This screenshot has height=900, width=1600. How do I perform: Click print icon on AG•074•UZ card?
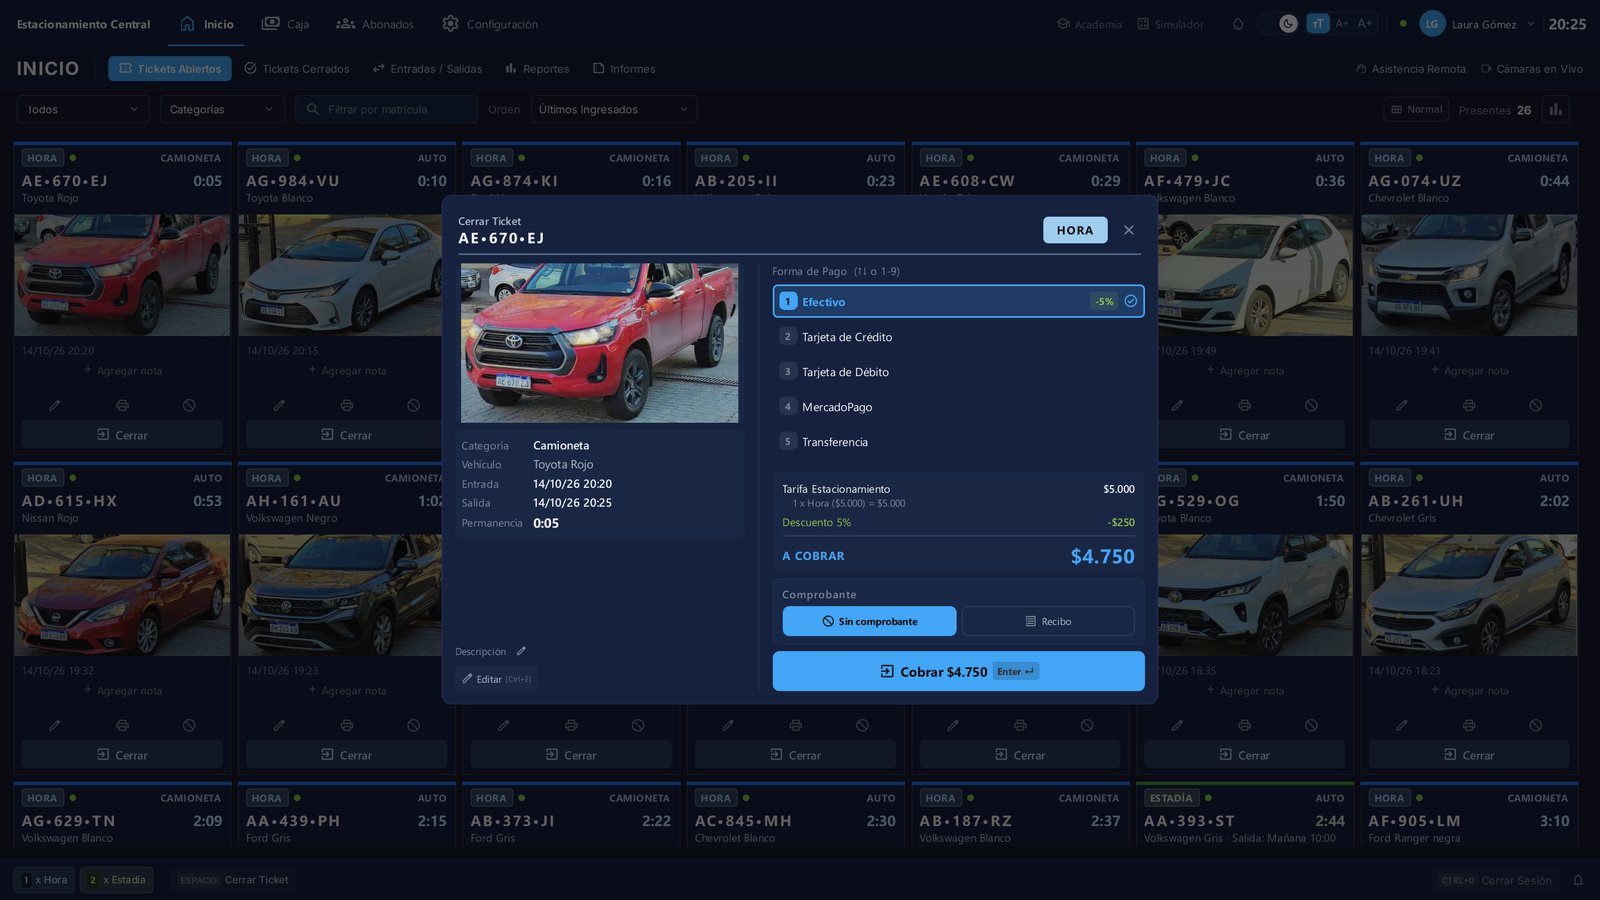(1468, 405)
